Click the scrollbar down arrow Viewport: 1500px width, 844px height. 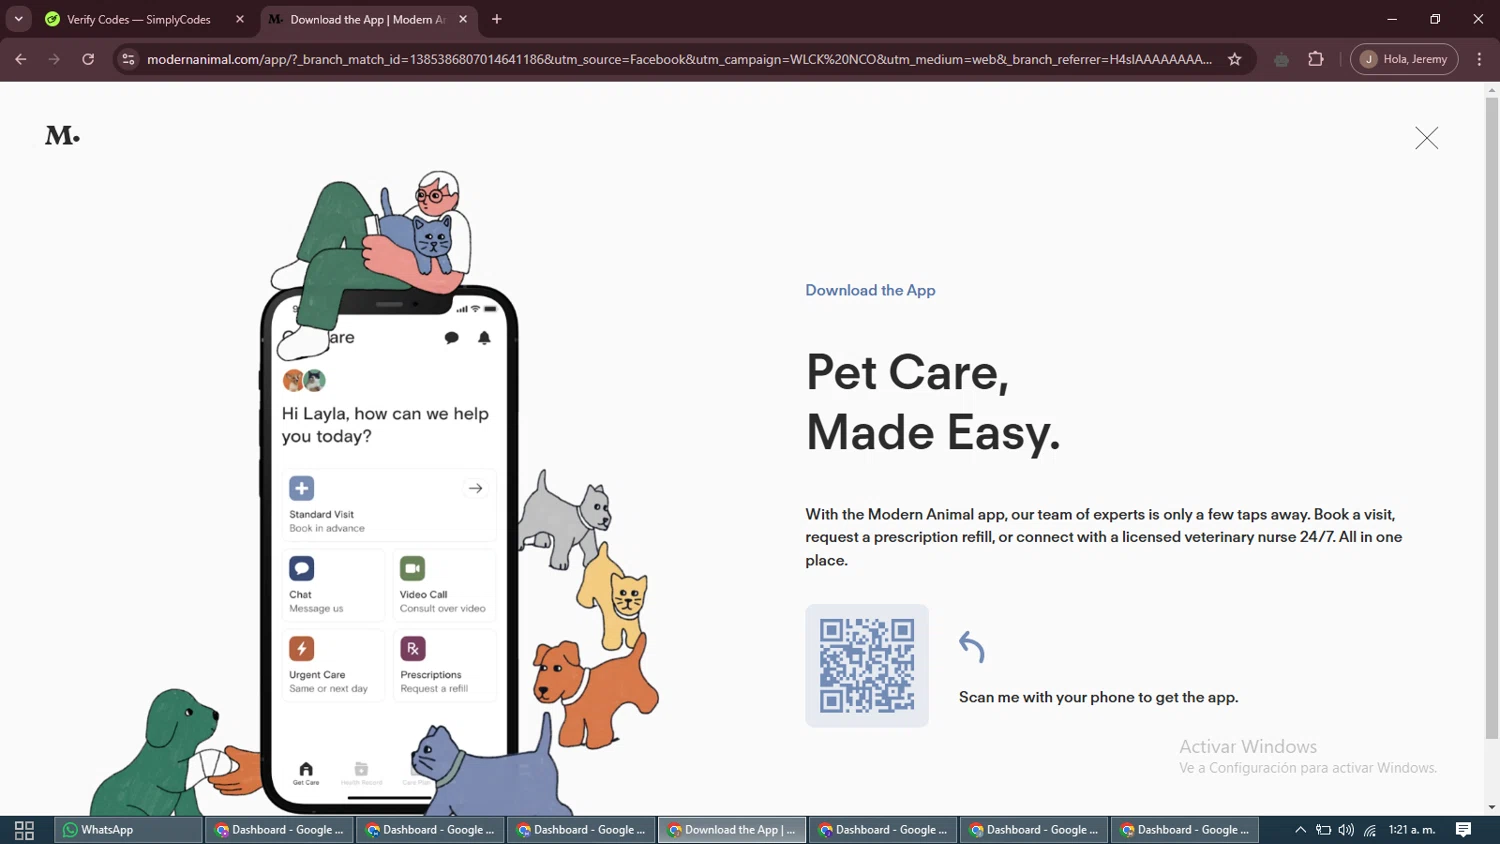coord(1491,807)
